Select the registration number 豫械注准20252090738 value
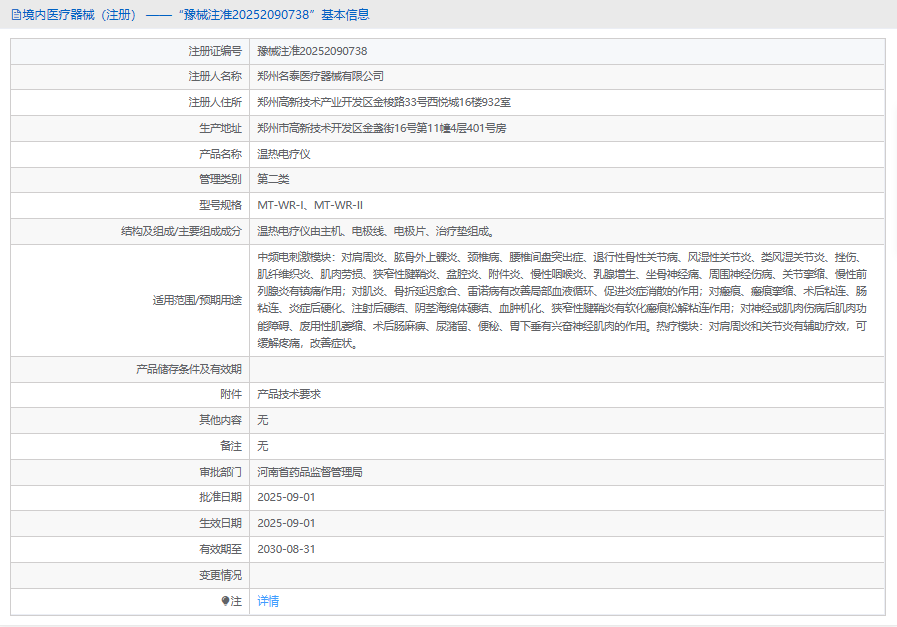Image resolution: width=897 pixels, height=627 pixels. [x=312, y=50]
